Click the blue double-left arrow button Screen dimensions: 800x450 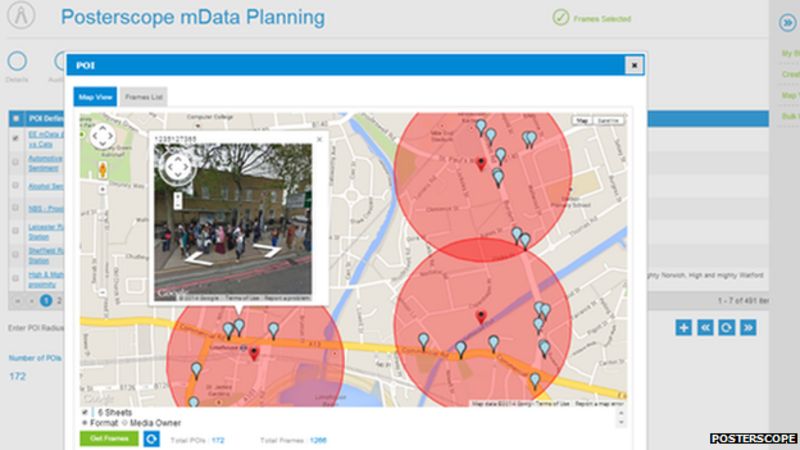click(x=705, y=328)
